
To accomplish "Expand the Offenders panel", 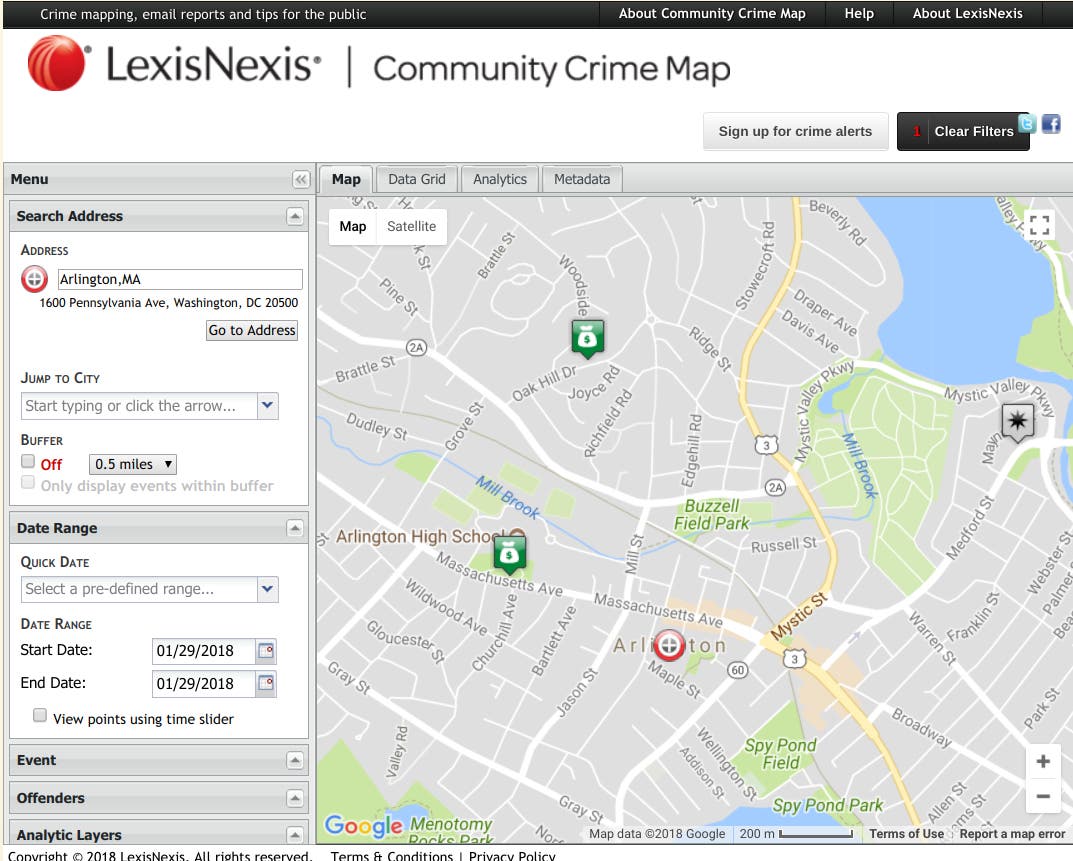I will click(294, 798).
